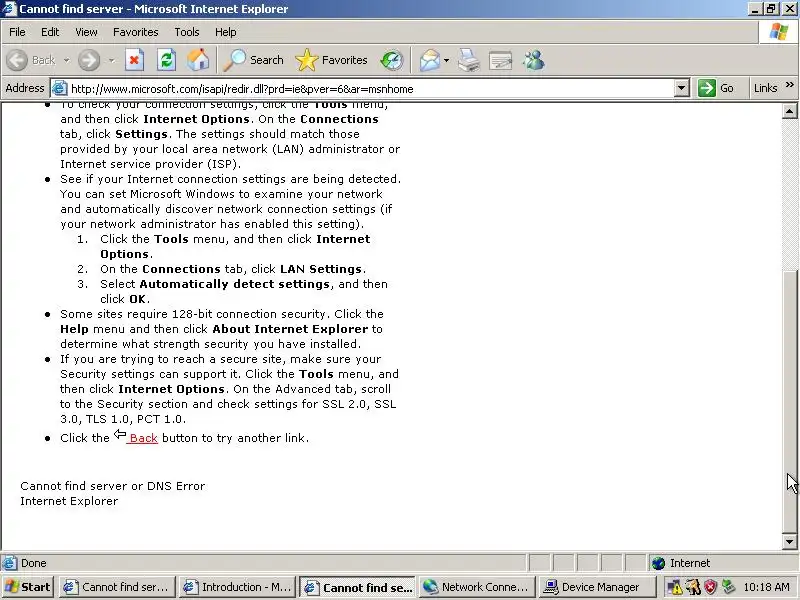Print the page with printer icon
Screen dimensions: 800x600
[468, 60]
